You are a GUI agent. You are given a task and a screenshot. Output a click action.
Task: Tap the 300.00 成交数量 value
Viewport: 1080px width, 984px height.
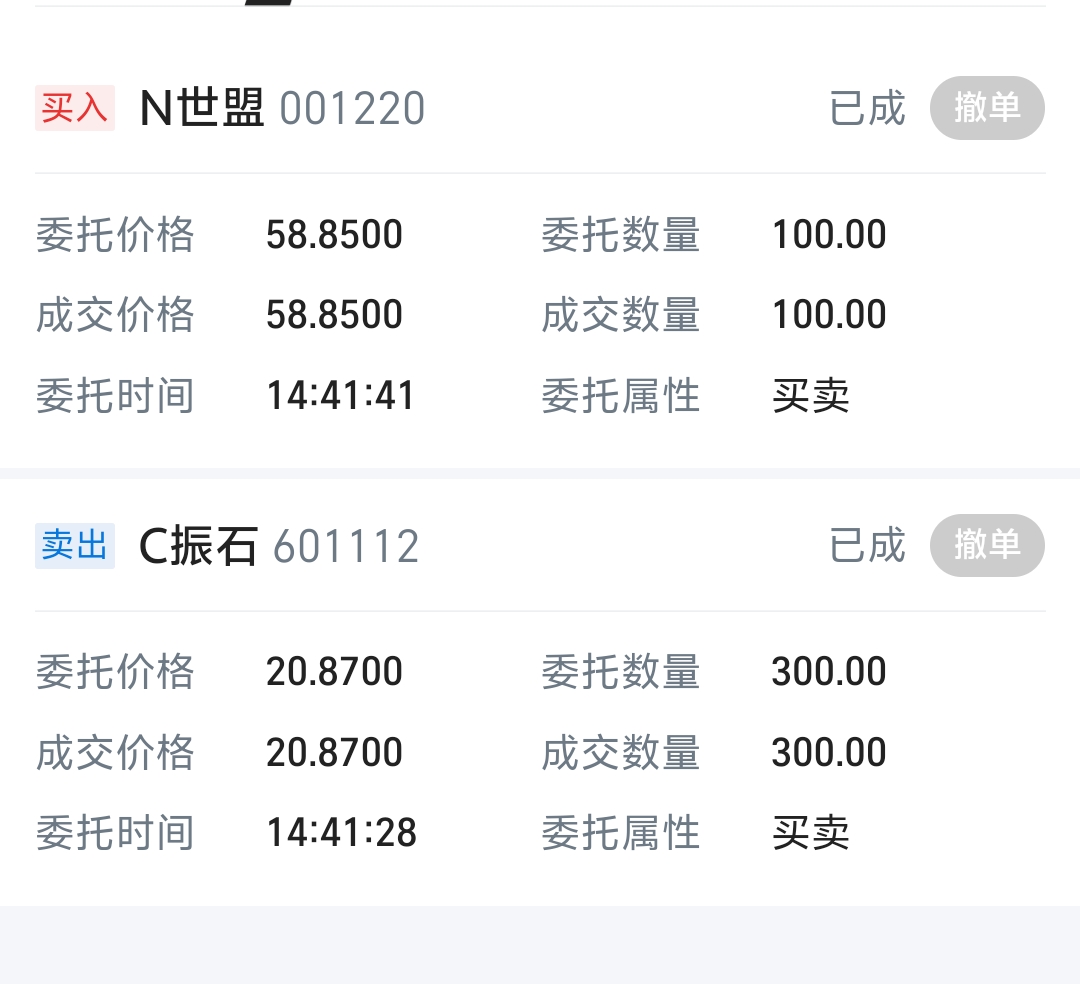829,752
